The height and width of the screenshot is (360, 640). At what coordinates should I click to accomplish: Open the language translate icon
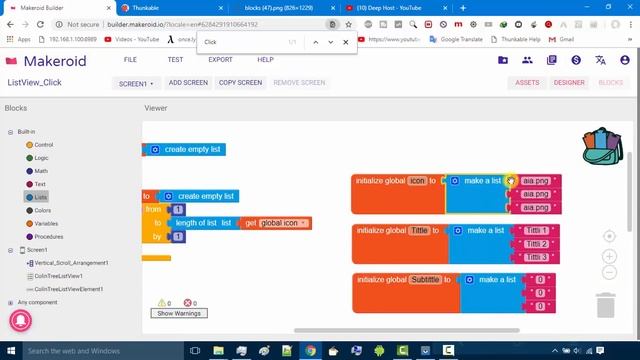pyautogui.click(x=600, y=60)
